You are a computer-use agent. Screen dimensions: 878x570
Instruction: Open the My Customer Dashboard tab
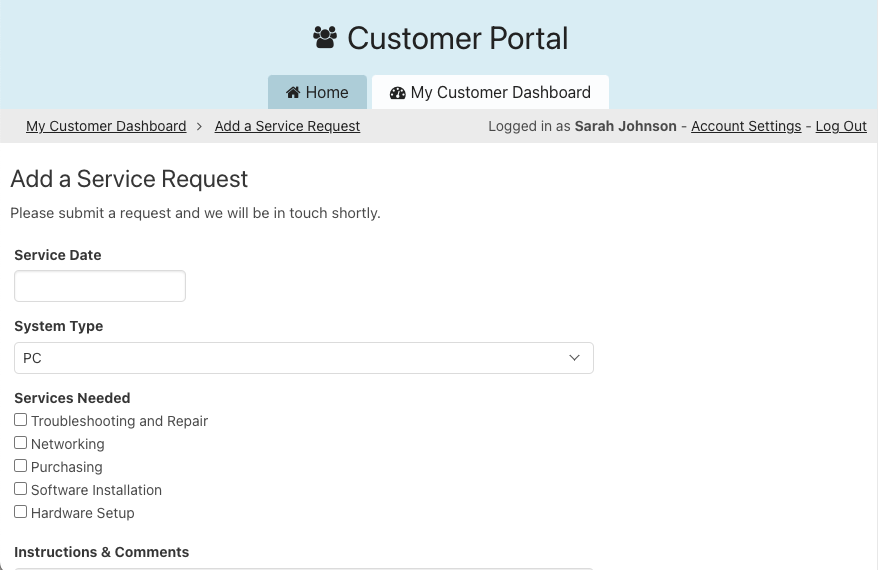tap(490, 92)
